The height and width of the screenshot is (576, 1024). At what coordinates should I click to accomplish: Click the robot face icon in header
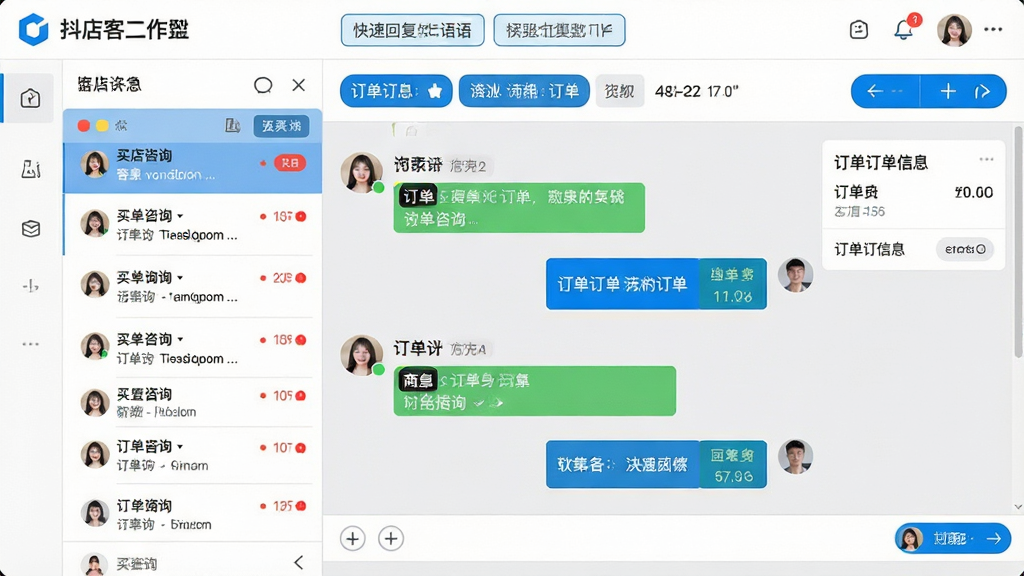(x=859, y=29)
